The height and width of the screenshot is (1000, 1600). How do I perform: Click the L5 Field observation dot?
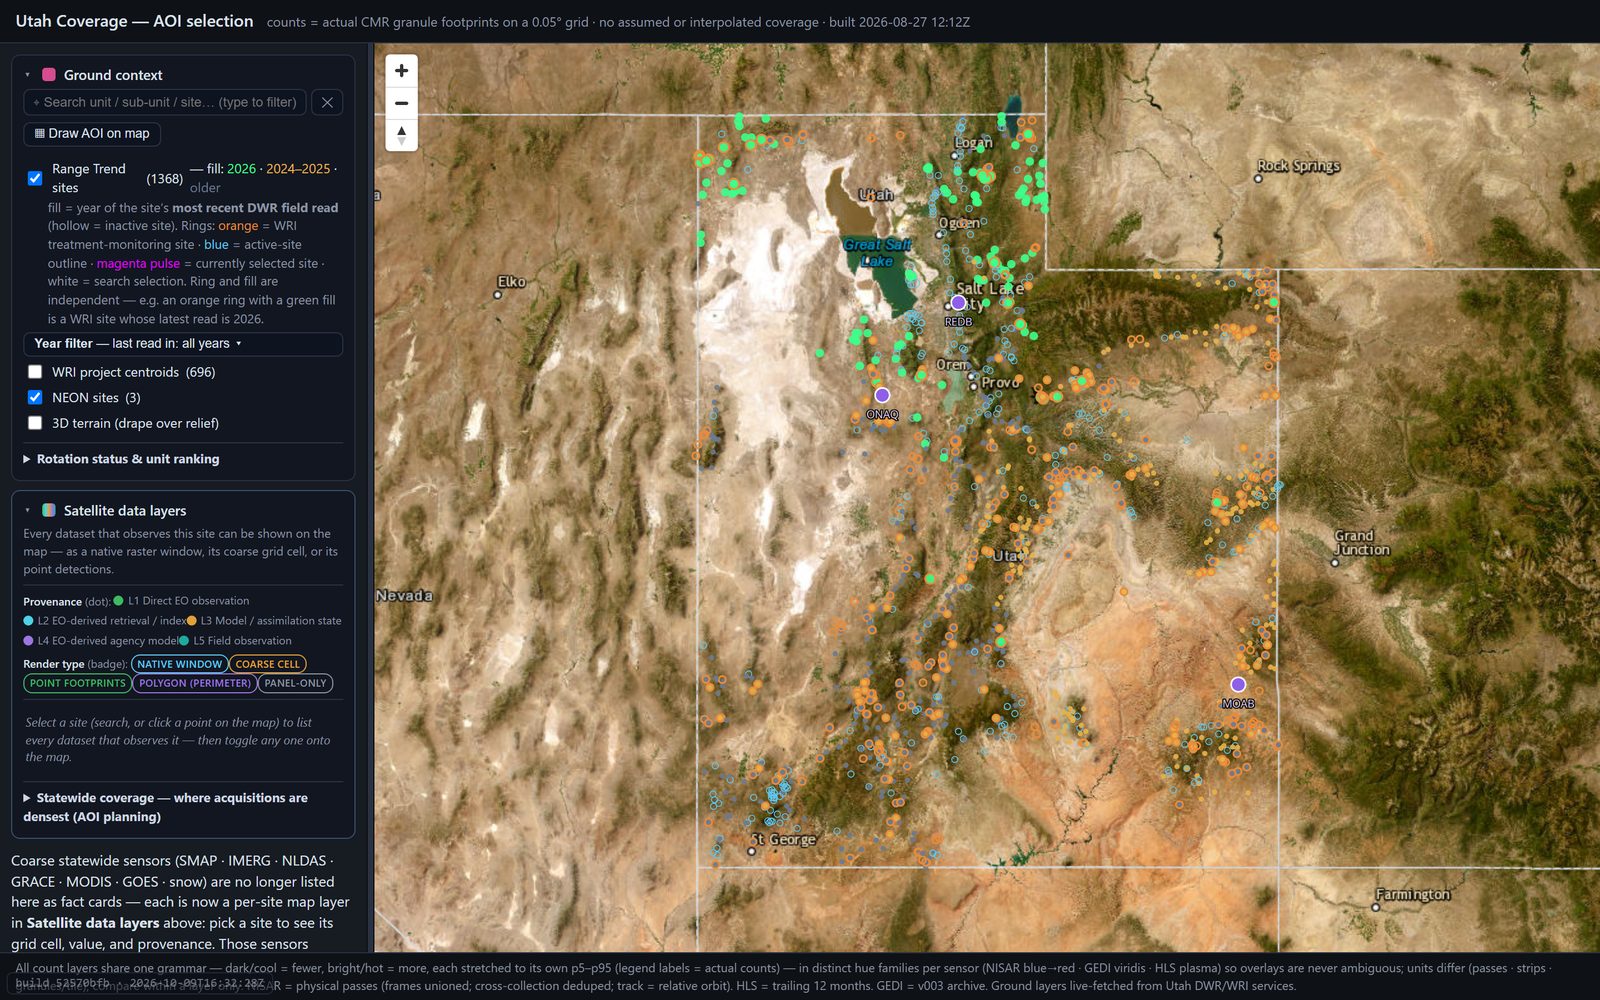click(x=184, y=641)
